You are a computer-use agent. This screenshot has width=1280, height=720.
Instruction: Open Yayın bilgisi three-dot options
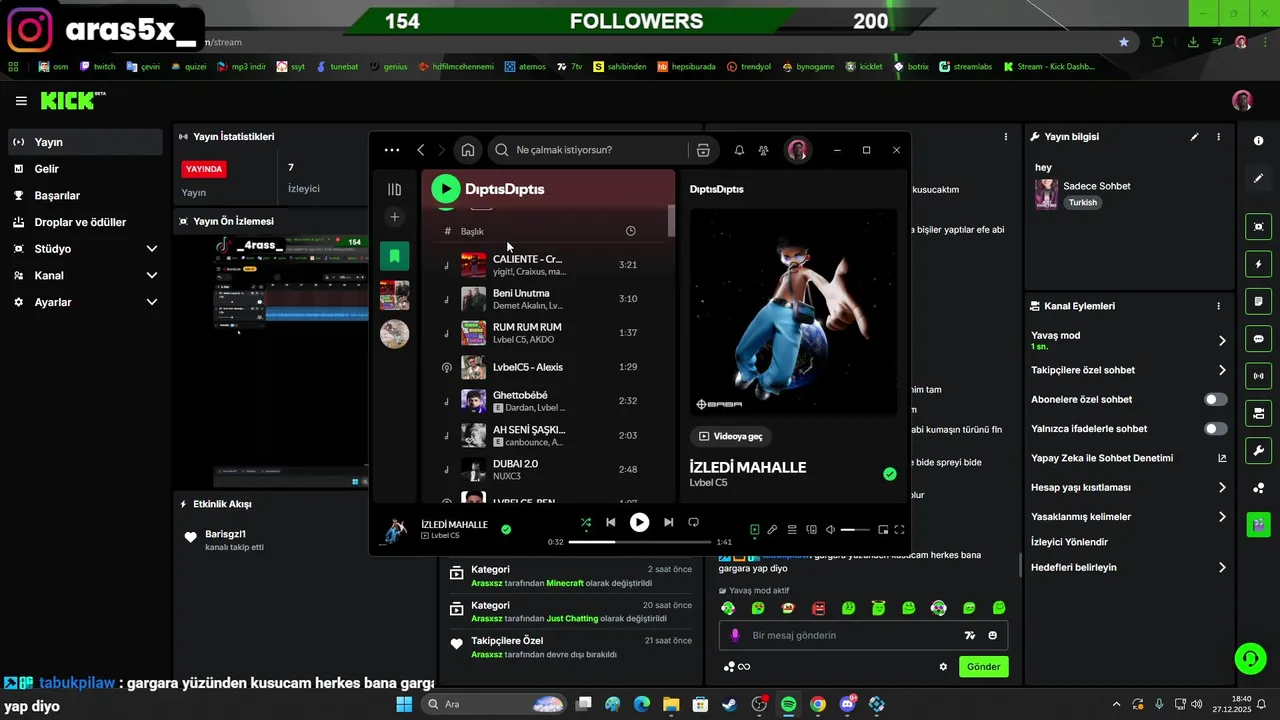point(1218,137)
